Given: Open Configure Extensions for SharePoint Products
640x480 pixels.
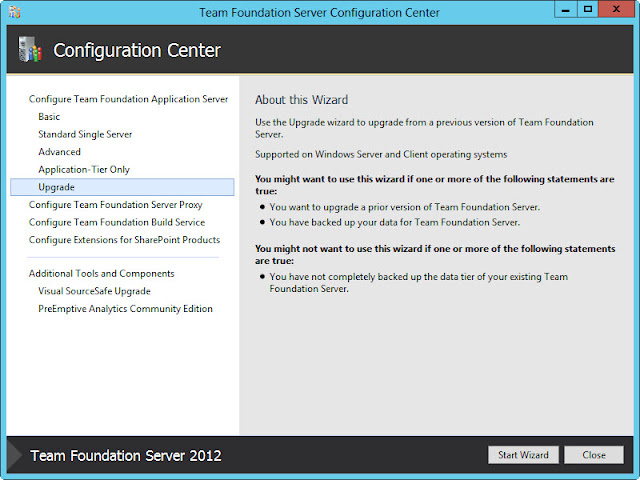Looking at the screenshot, I should click(124, 240).
